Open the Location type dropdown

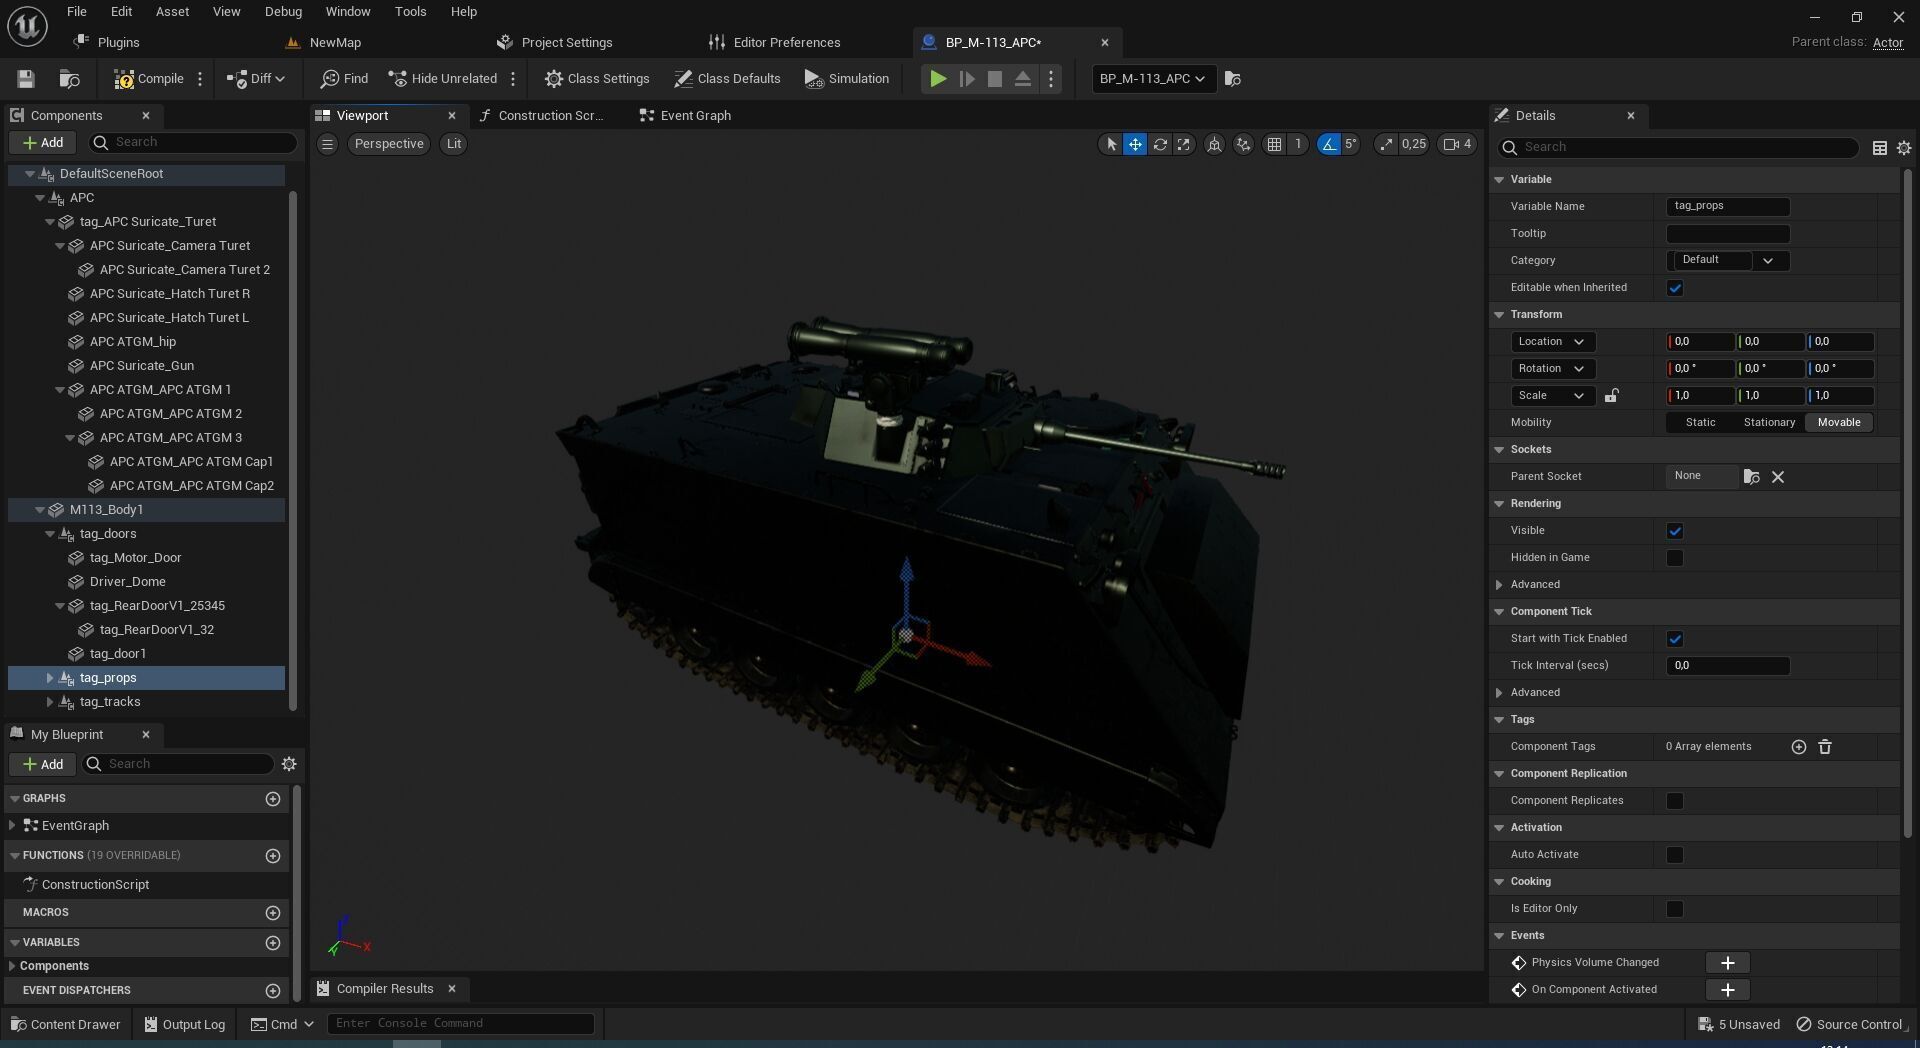[x=1553, y=342]
